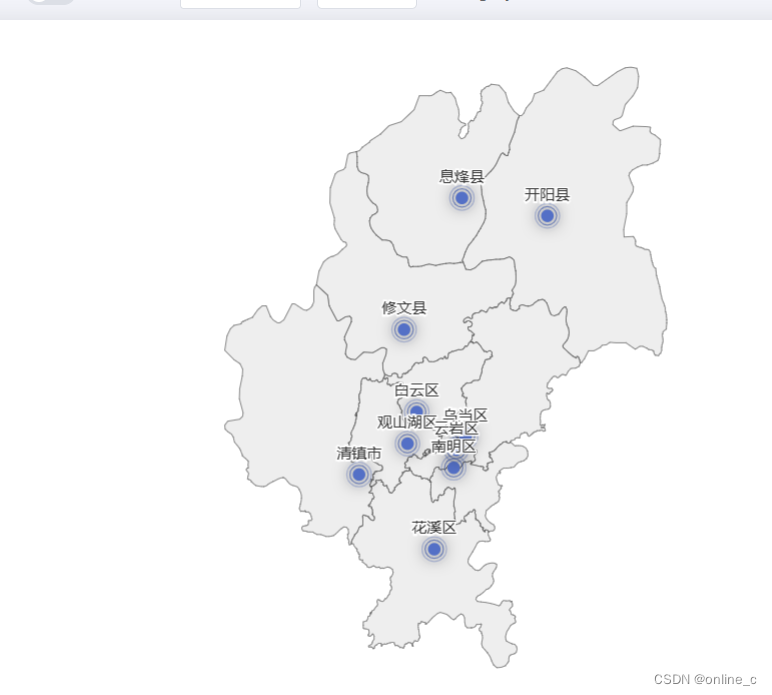The image size is (772, 695).
Task: Click the blue marker under 息烽县
Action: pos(461,198)
